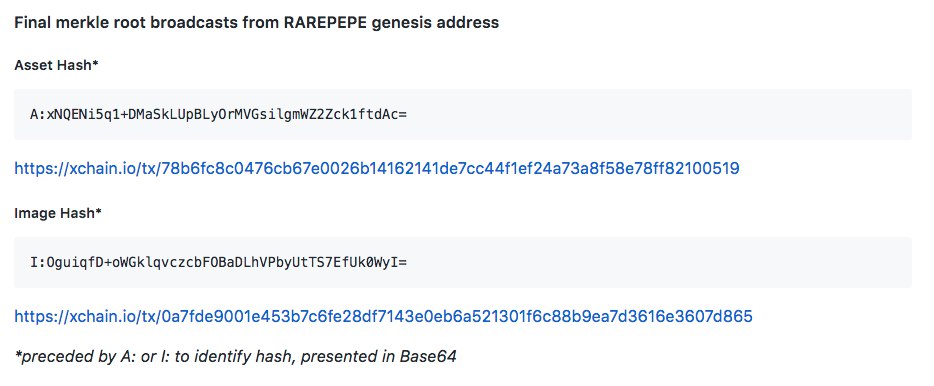934x386 pixels.
Task: Click the word Base64 in the footnote
Action: [x=428, y=357]
